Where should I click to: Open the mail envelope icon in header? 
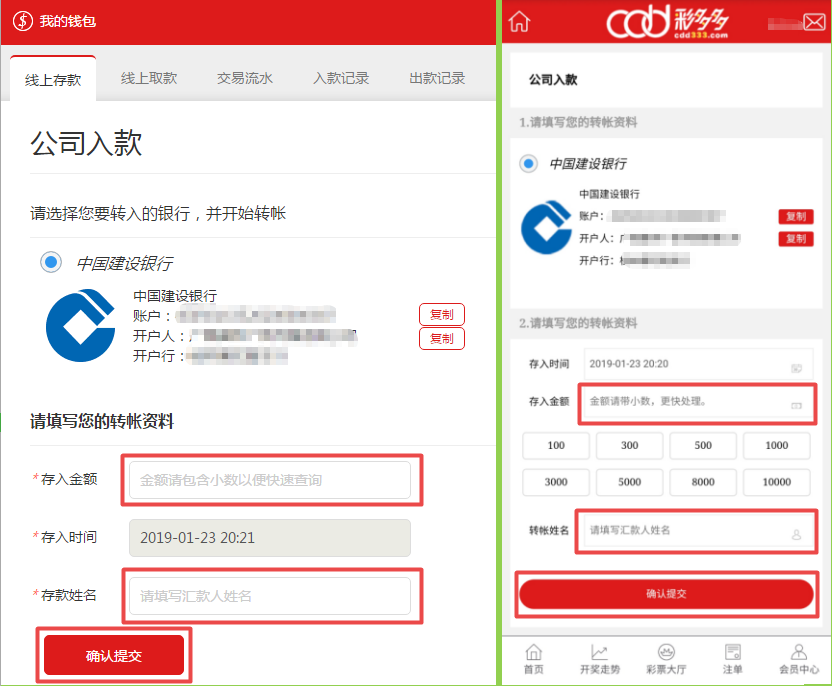(814, 22)
